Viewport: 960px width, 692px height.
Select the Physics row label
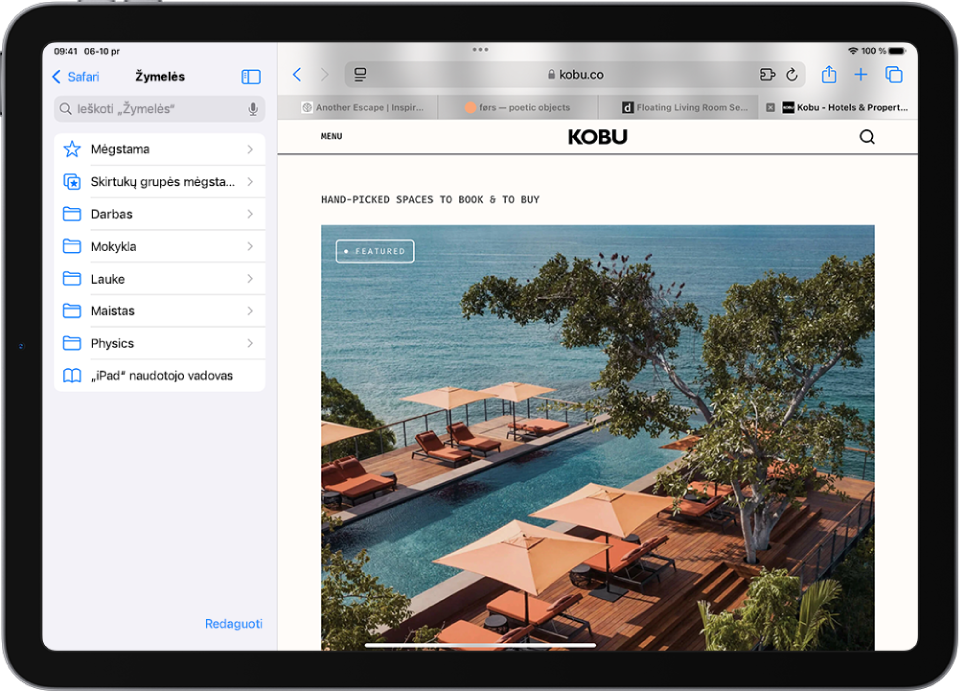point(112,343)
